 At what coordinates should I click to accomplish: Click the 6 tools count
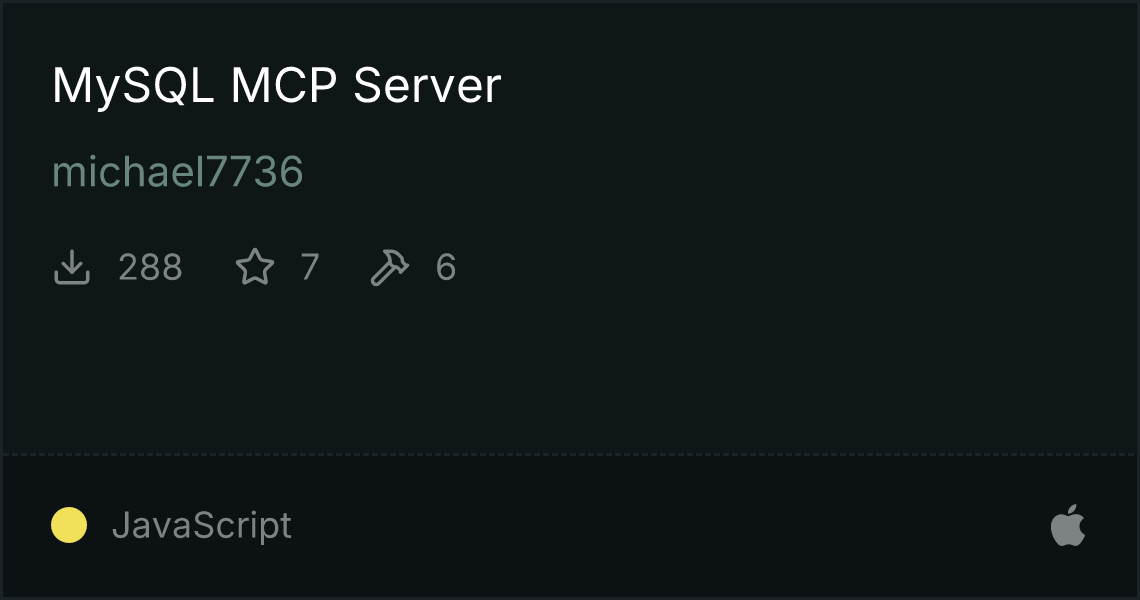[x=446, y=267]
